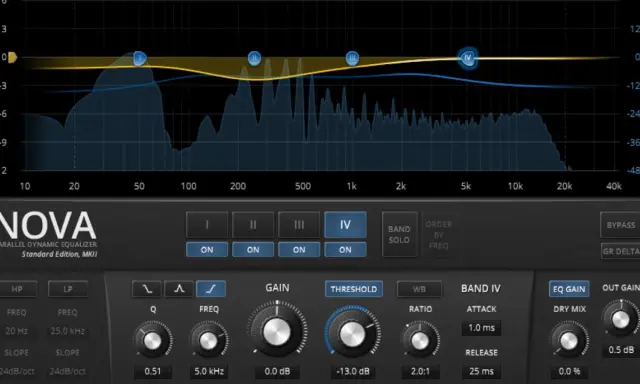Toggle the WB wideband button
Screen dimensions: 640x384
click(x=419, y=289)
